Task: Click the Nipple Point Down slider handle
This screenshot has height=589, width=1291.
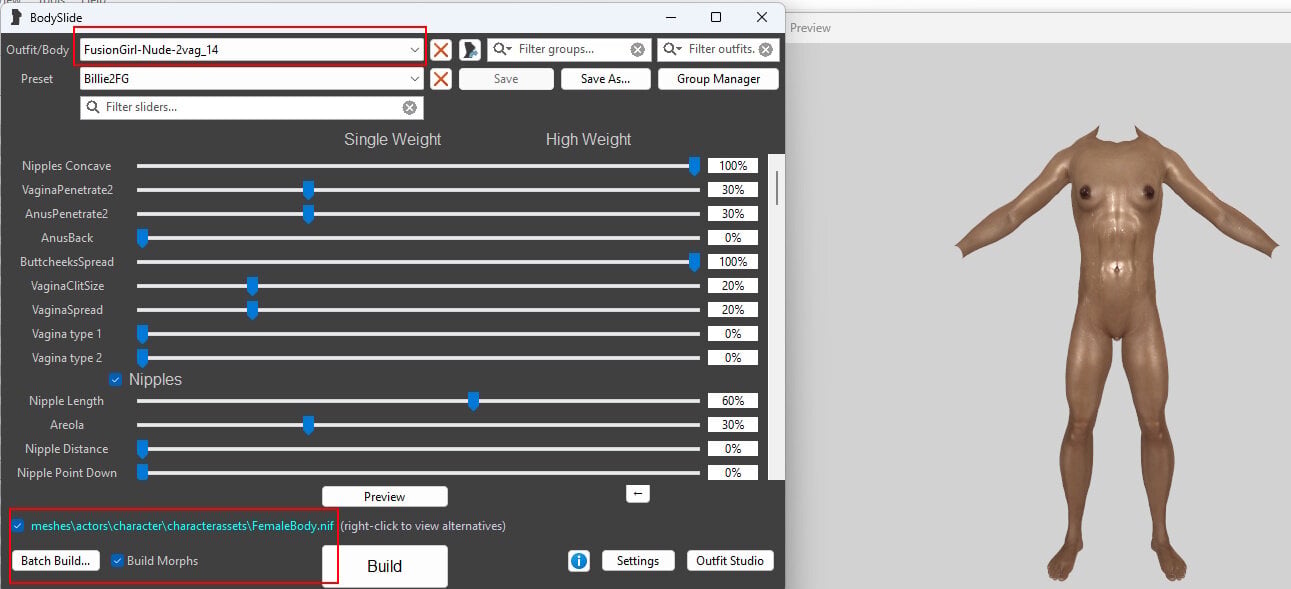Action: 142,473
